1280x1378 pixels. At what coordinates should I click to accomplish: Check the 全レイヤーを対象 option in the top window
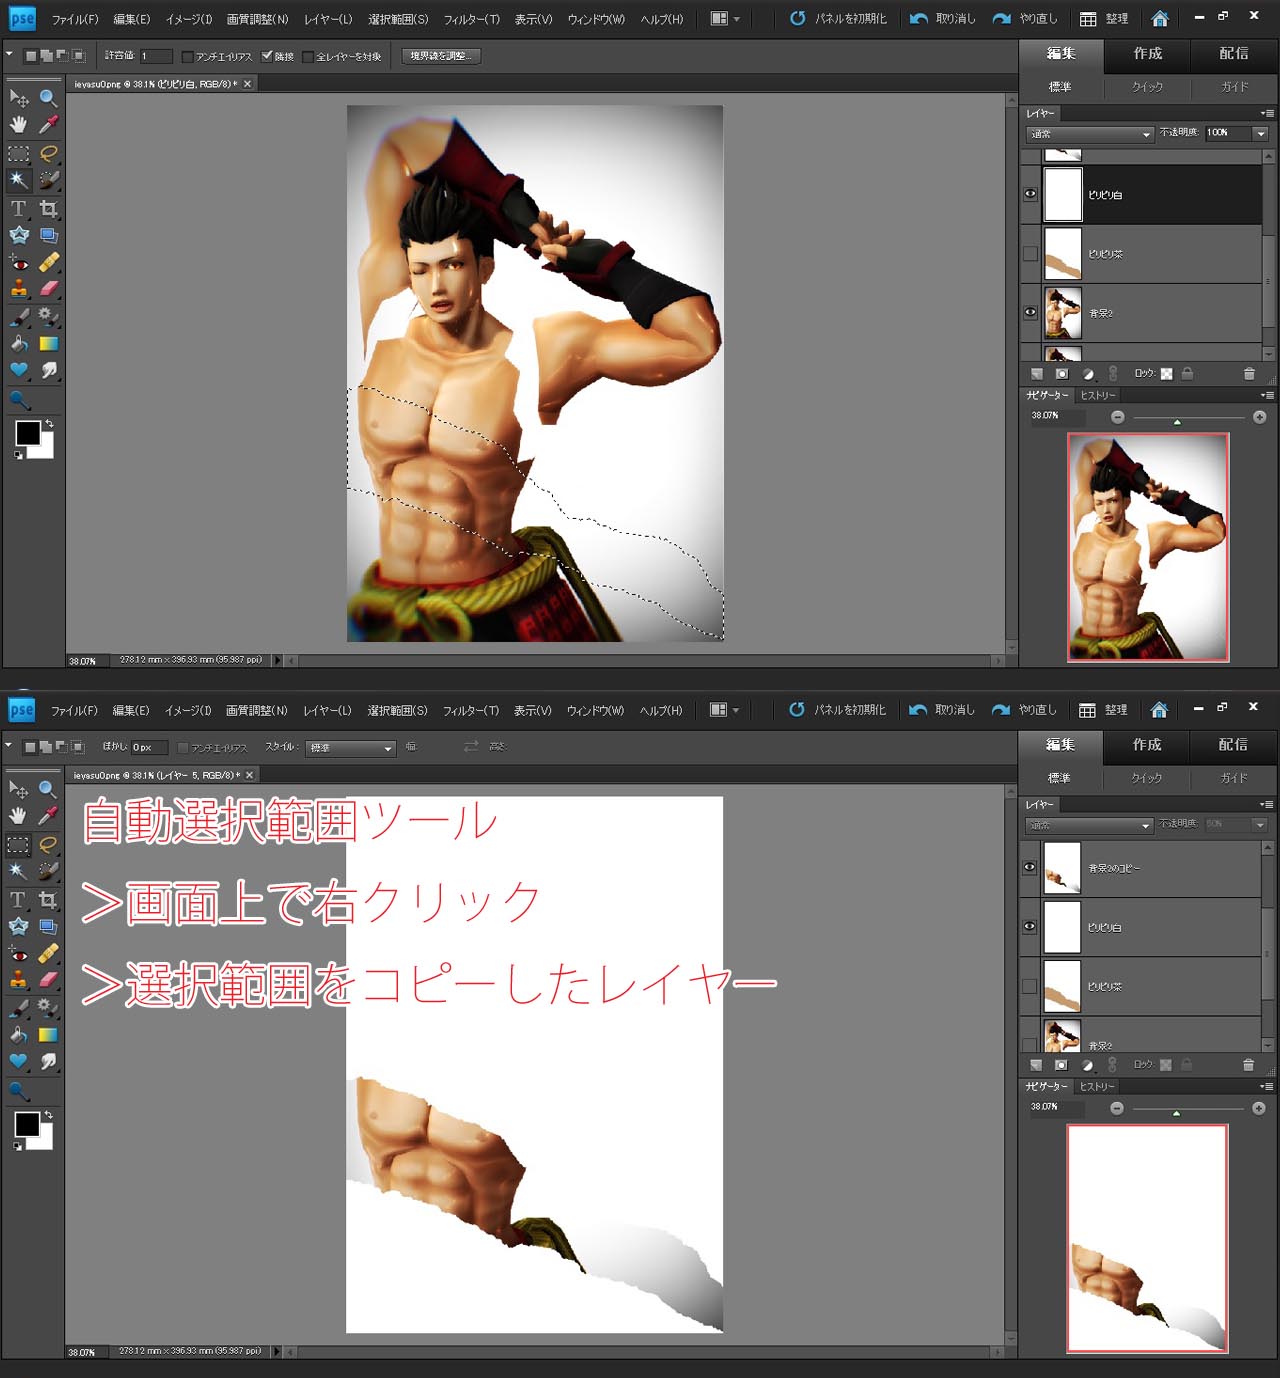point(308,57)
